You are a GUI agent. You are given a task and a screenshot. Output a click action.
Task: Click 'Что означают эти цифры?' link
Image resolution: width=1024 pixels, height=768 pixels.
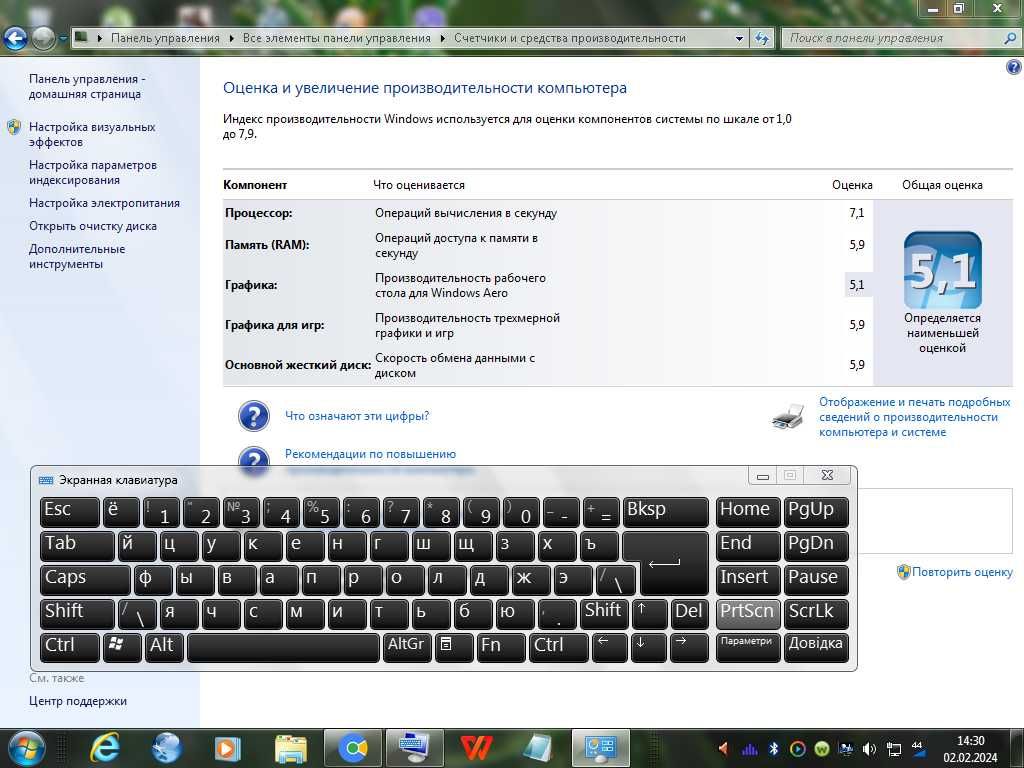357,416
